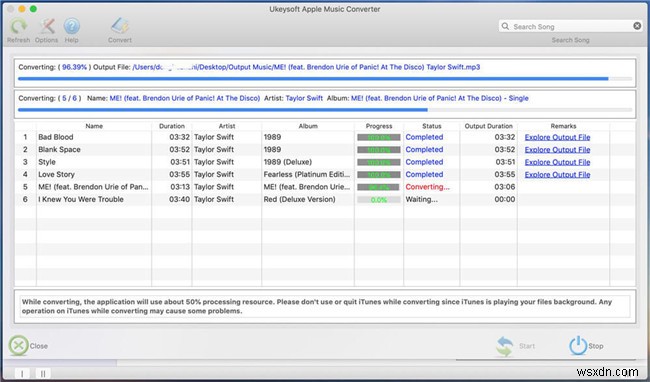650x382 pixels.
Task: Click the 100% progress bar for Bad Blood
Action: point(379,138)
